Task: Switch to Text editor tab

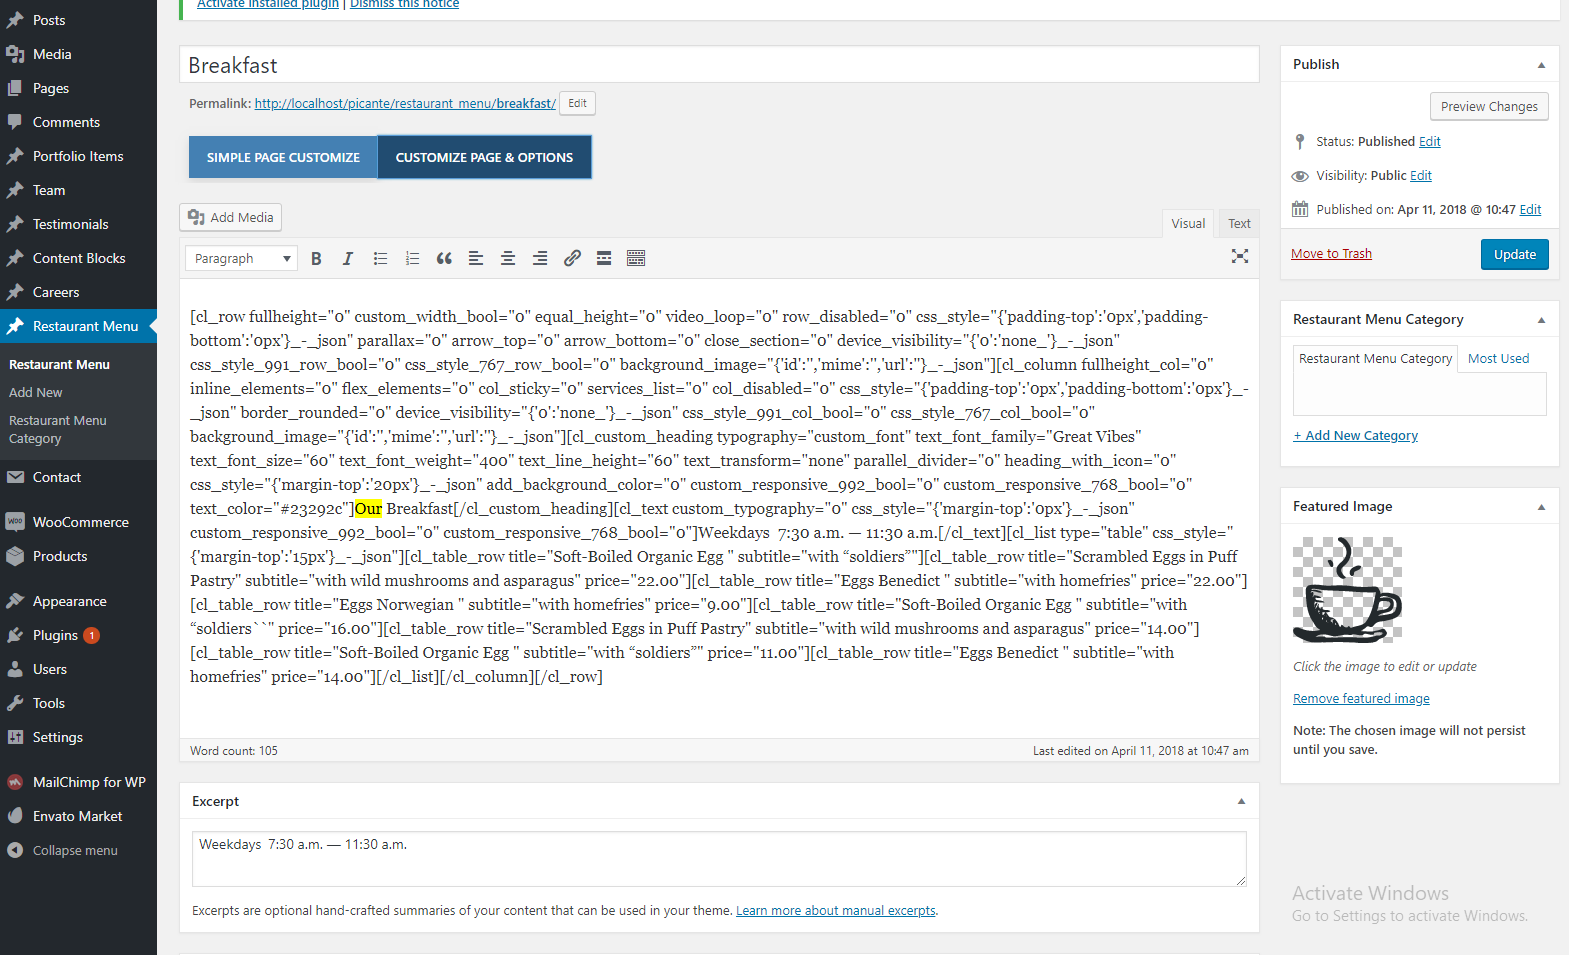Action: pyautogui.click(x=1239, y=223)
